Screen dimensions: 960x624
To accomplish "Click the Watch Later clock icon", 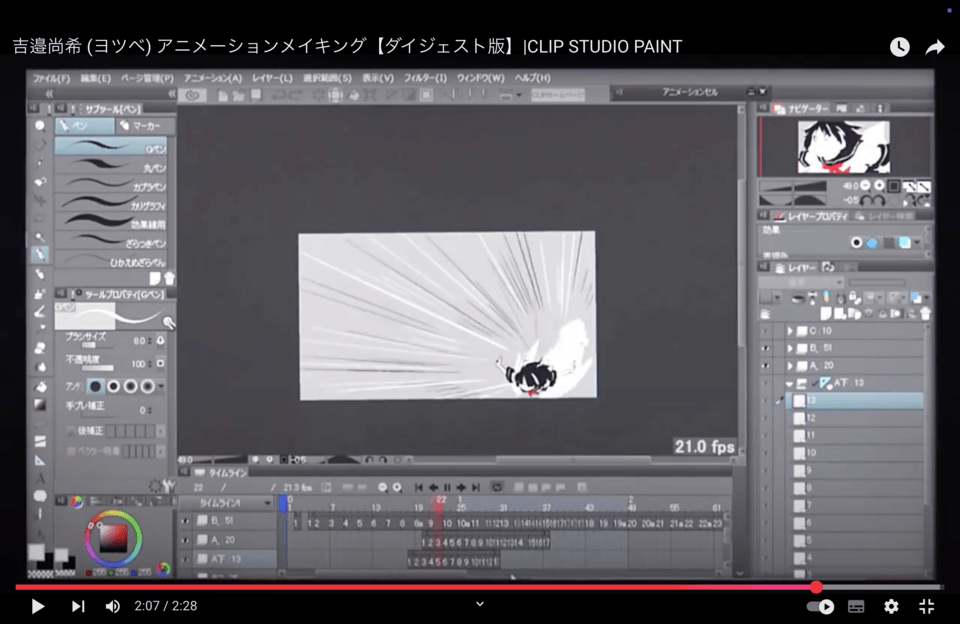I will pos(899,47).
